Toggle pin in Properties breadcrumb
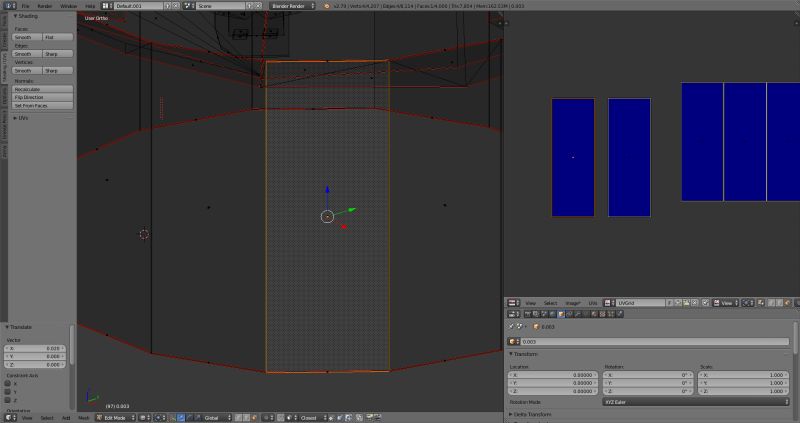 point(511,326)
